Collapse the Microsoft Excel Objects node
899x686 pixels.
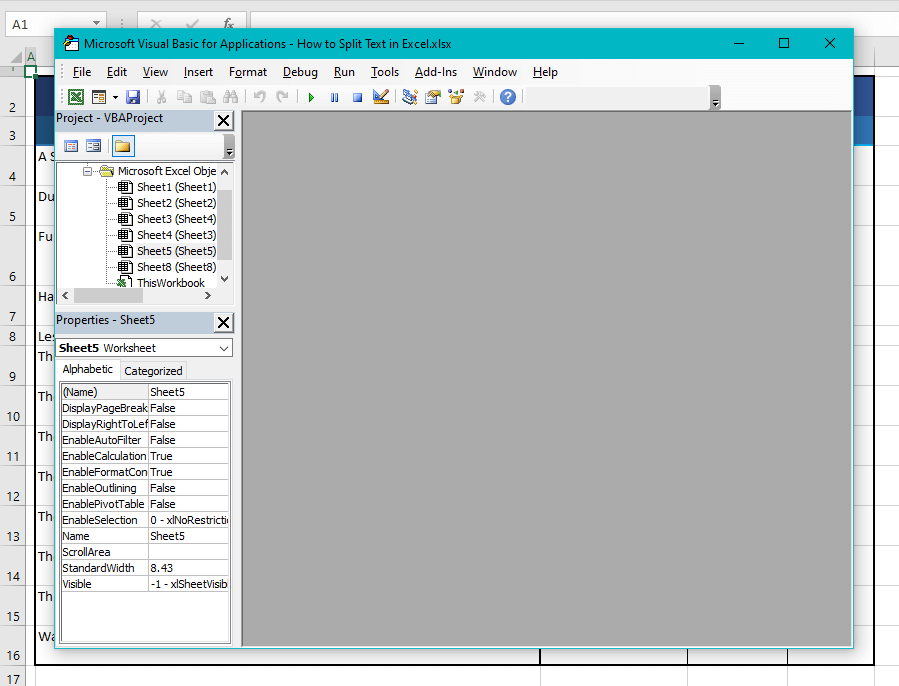(x=88, y=170)
